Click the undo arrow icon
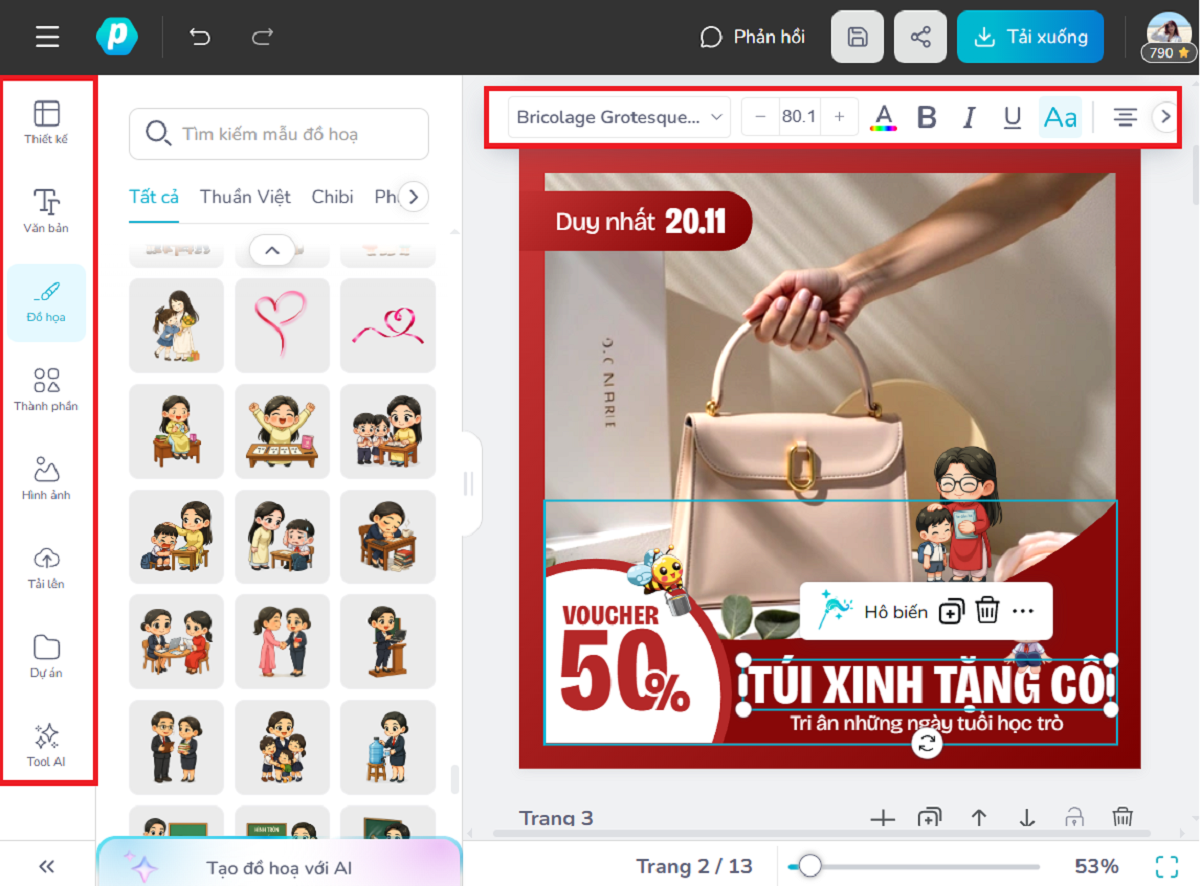 coord(200,37)
